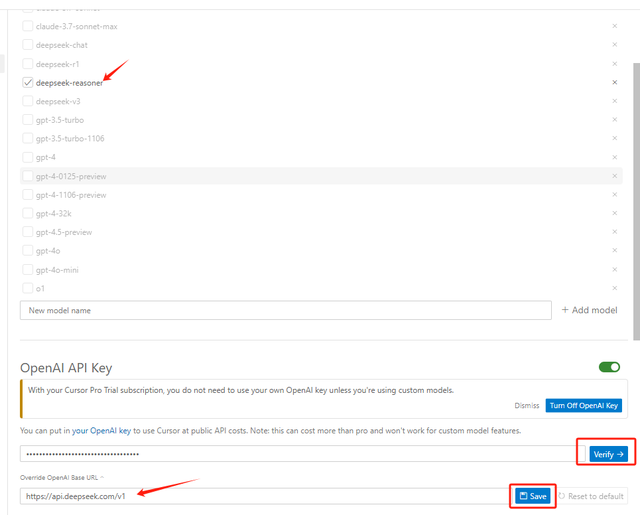Remove deepseek-chat with its X icon
640x515 pixels.
[615, 44]
